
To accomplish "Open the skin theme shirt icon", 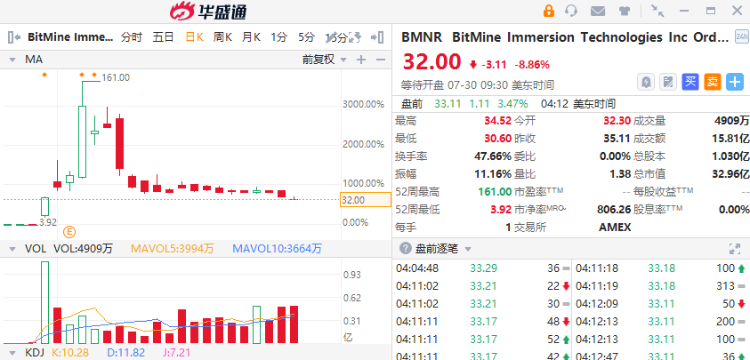I will coord(624,11).
